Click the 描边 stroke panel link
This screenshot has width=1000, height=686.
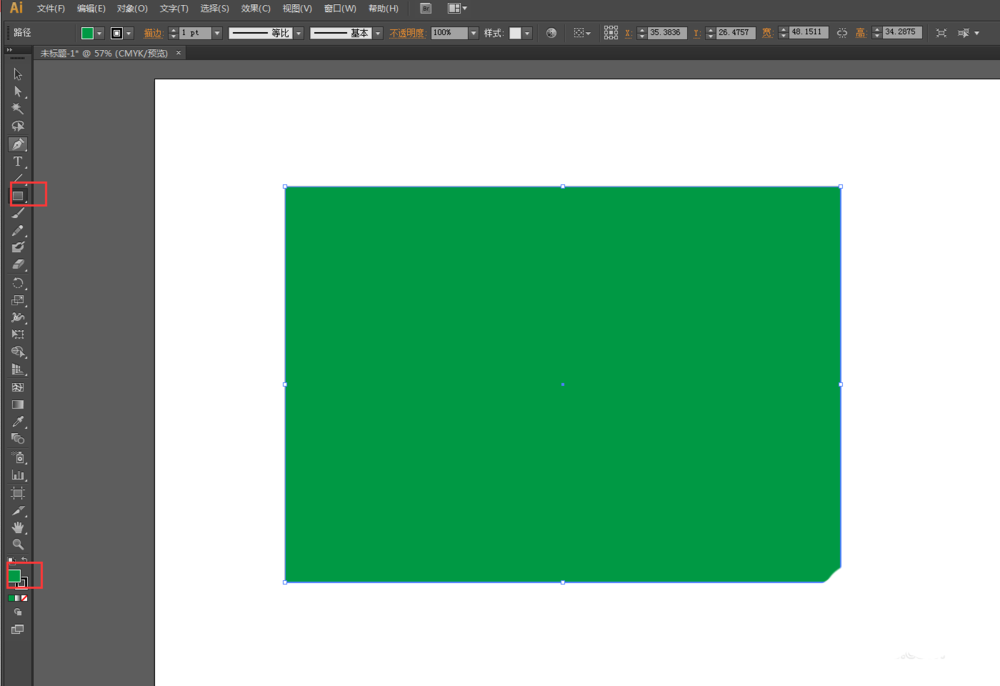(x=152, y=33)
